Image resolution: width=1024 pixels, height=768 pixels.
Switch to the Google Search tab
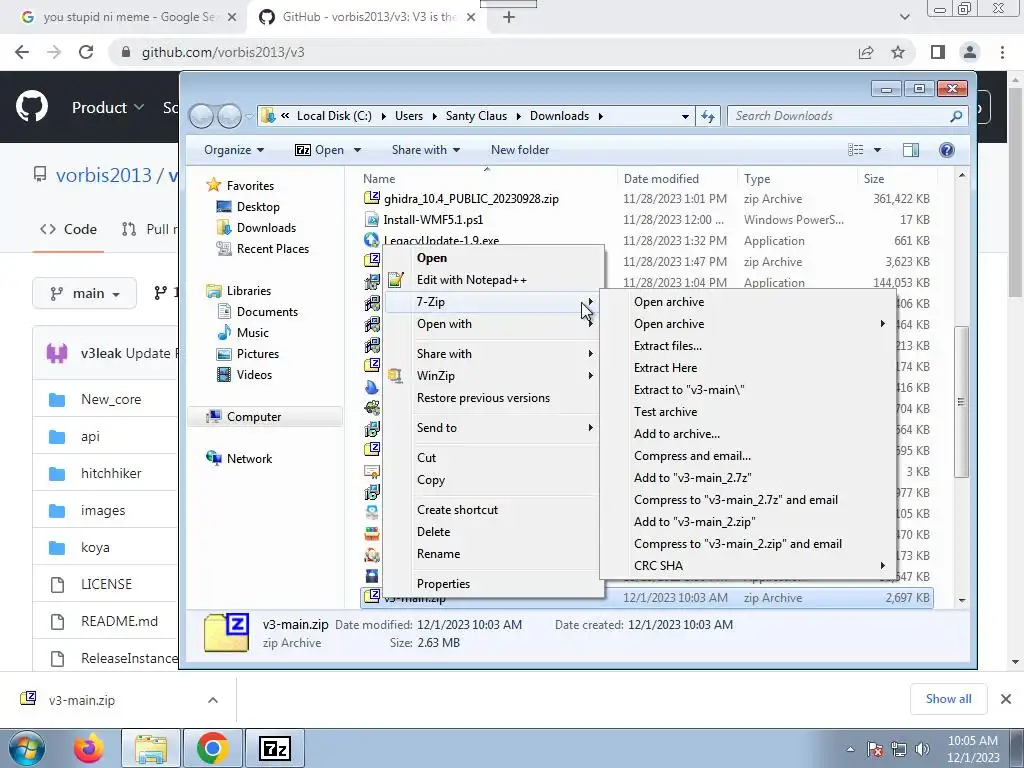click(129, 18)
